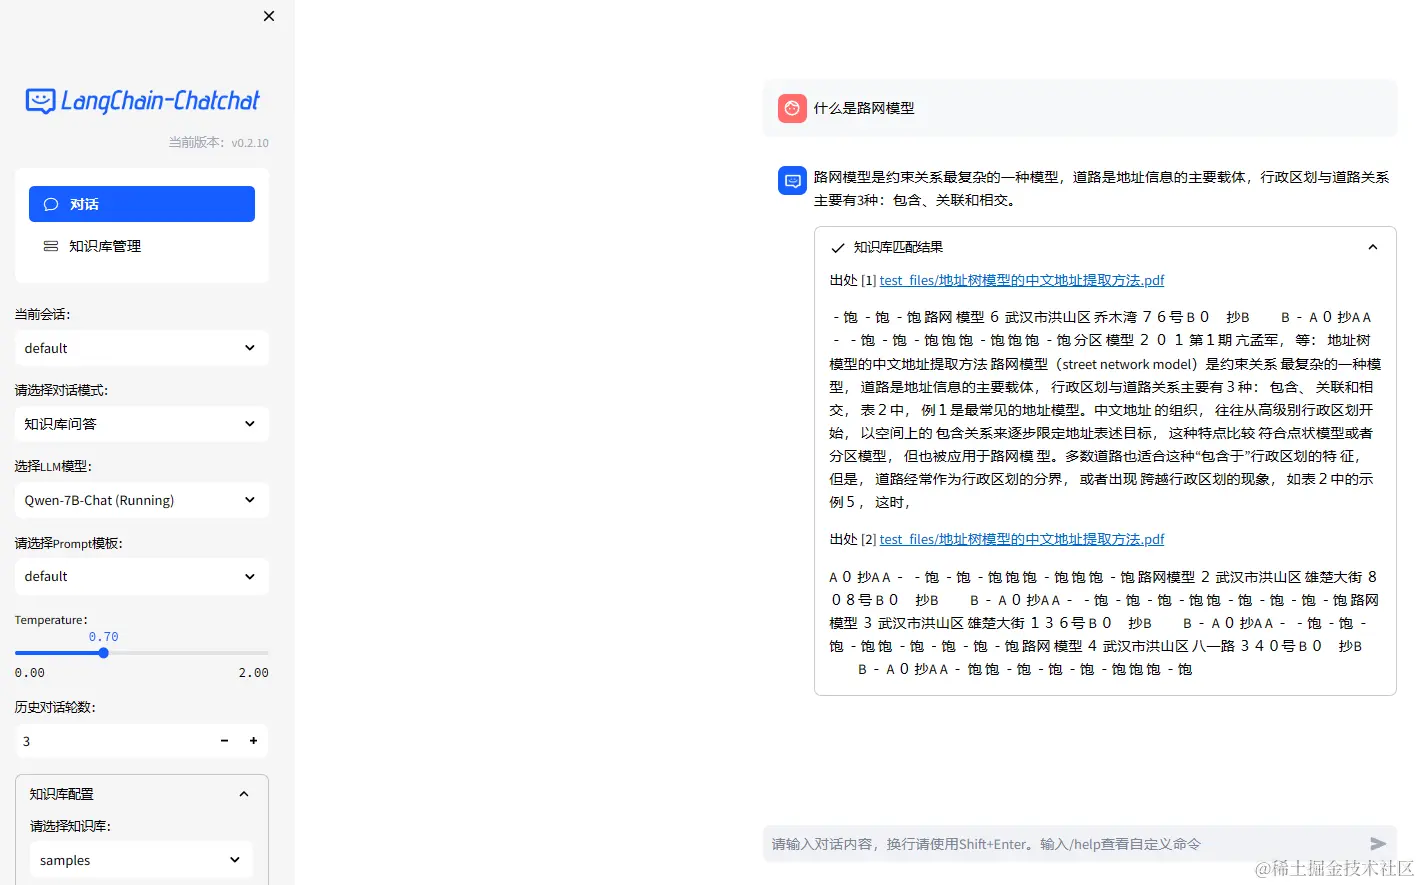This screenshot has width=1421, height=885.
Task: Open the 知识库问答 dialogue mode dropdown
Action: click(142, 424)
